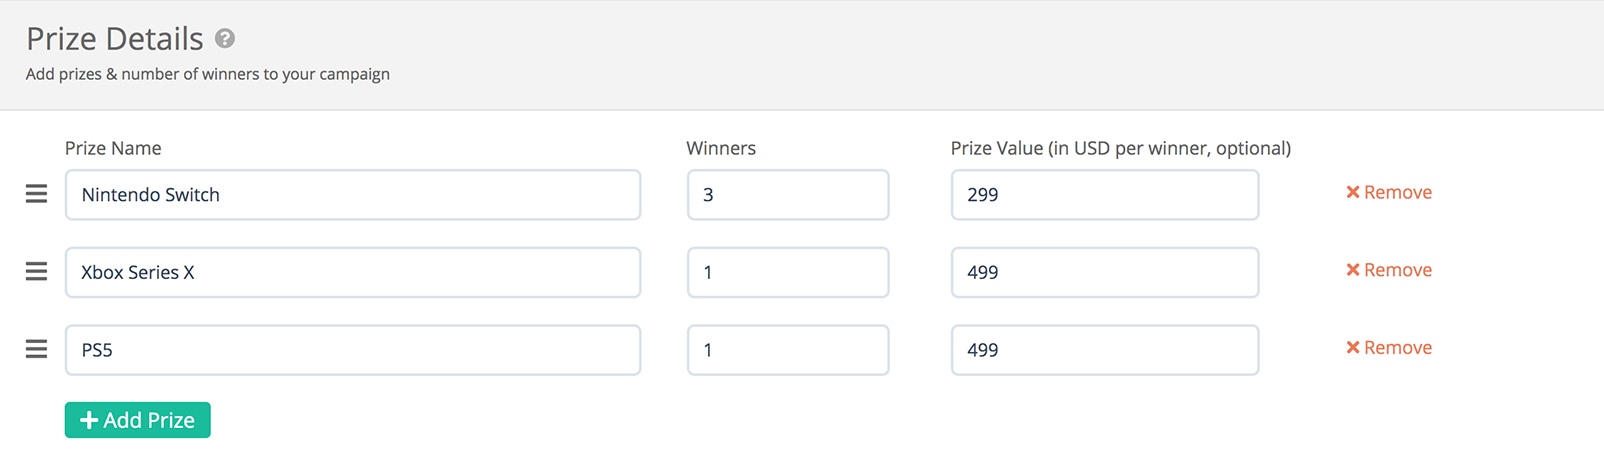Remove the PS5 prize via Remove link
The height and width of the screenshot is (464, 1604).
(1389, 348)
